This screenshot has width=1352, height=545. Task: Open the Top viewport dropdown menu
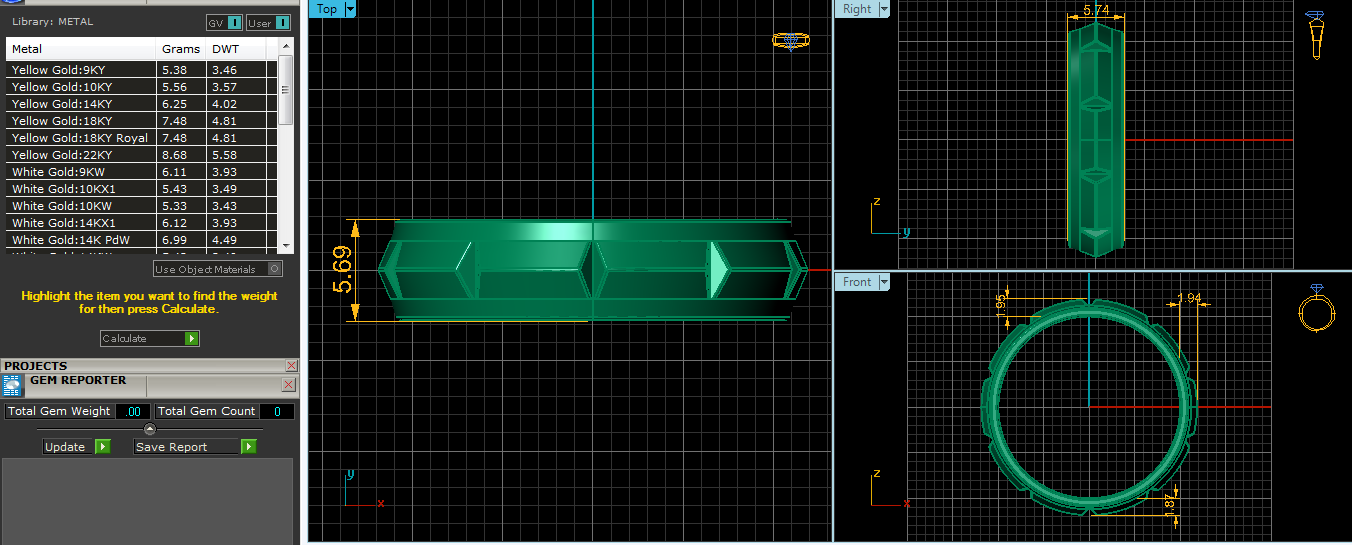click(350, 9)
